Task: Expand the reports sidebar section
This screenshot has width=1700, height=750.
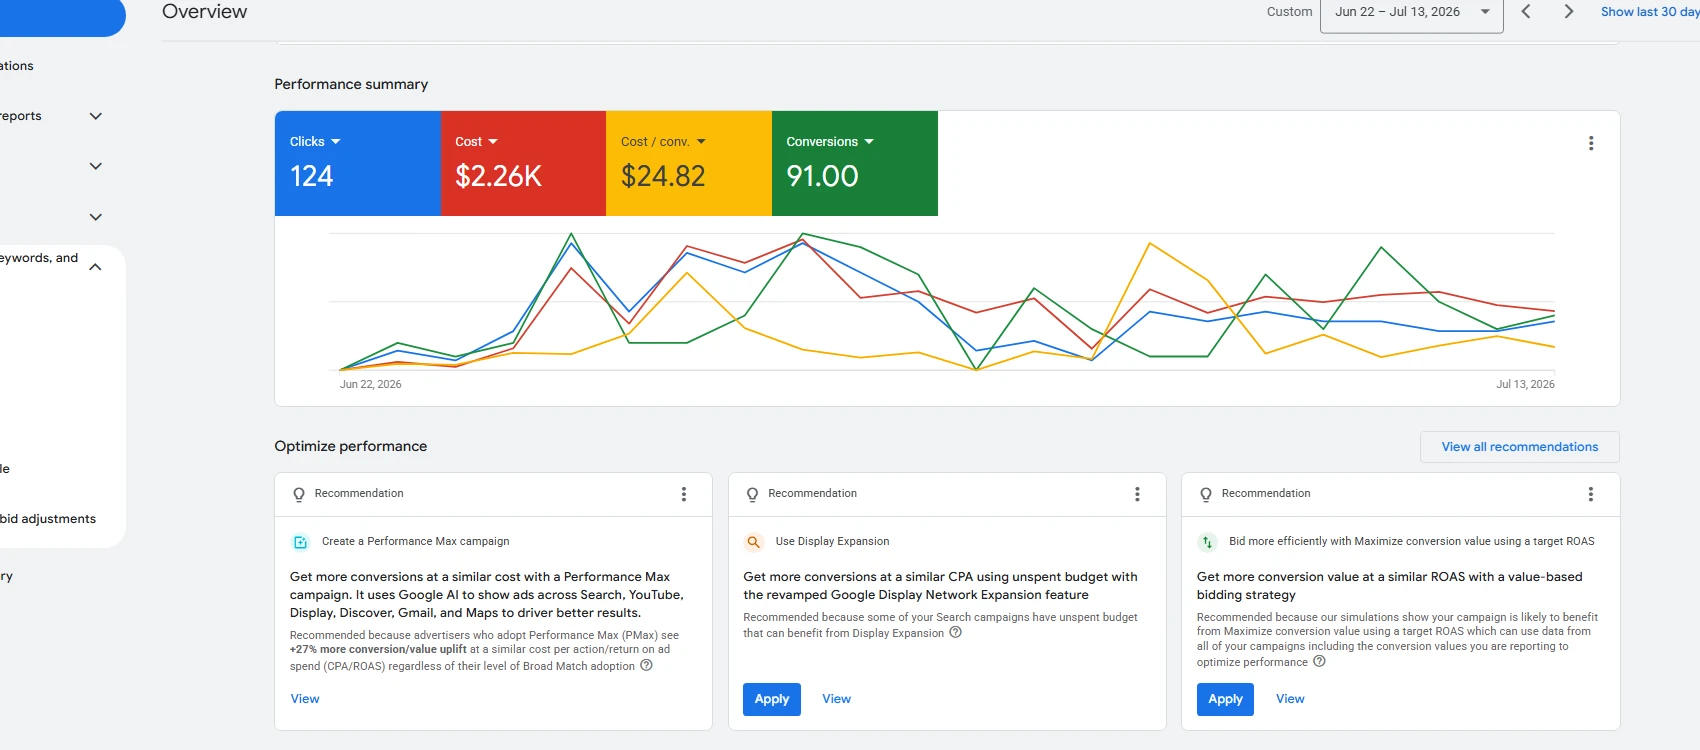Action: click(96, 116)
